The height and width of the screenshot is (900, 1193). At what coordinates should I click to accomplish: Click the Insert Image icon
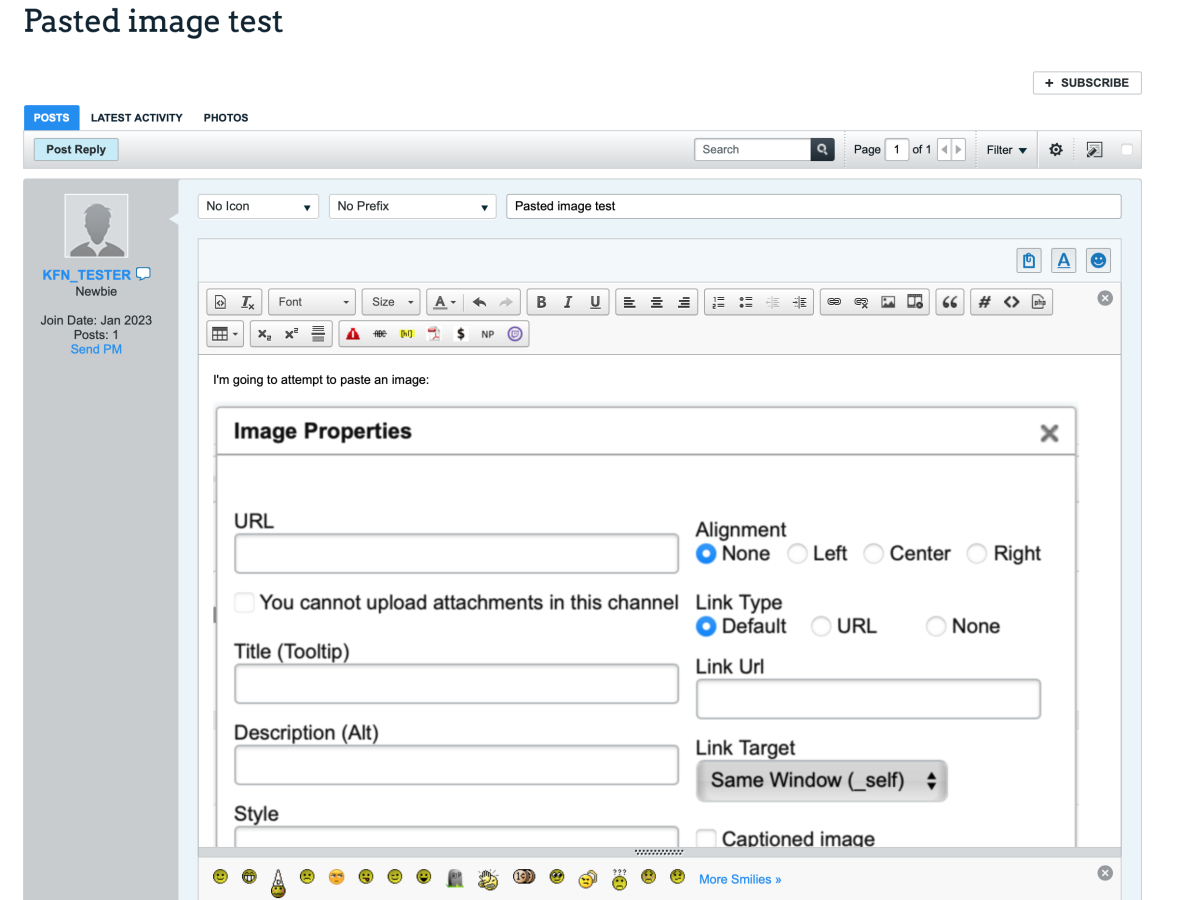(888, 302)
